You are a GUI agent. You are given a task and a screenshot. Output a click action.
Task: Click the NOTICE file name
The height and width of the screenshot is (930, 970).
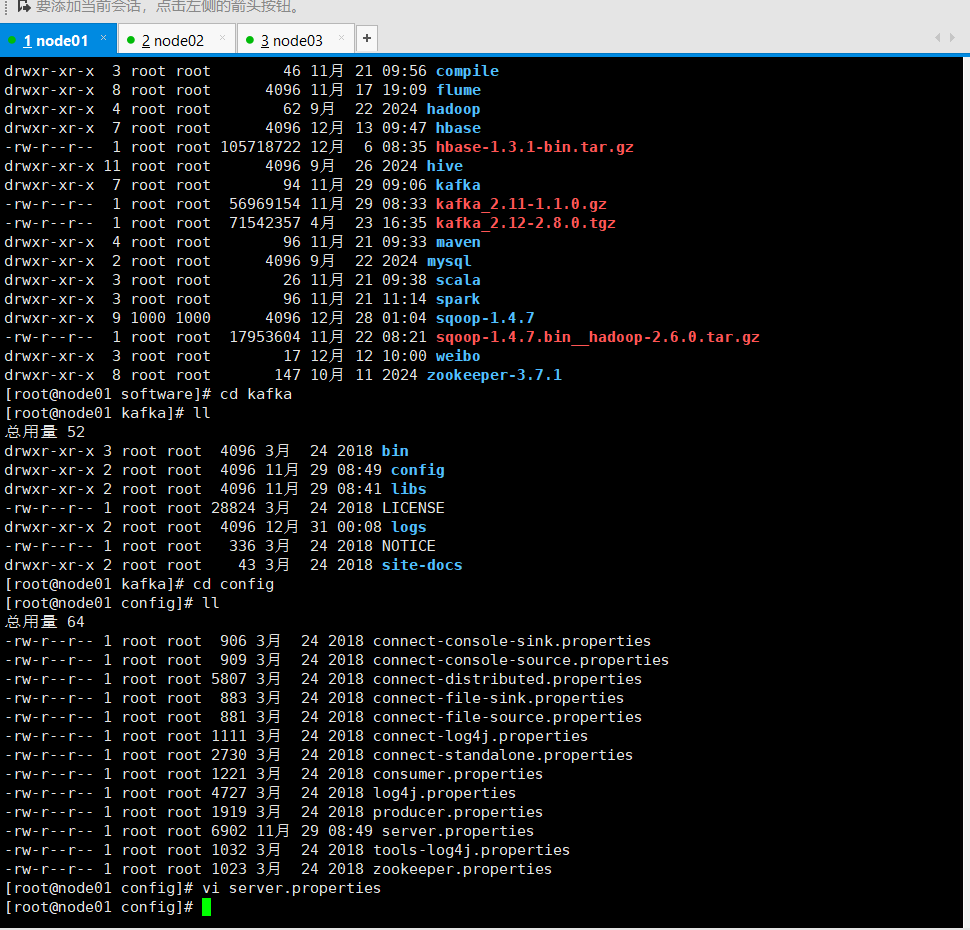(408, 546)
